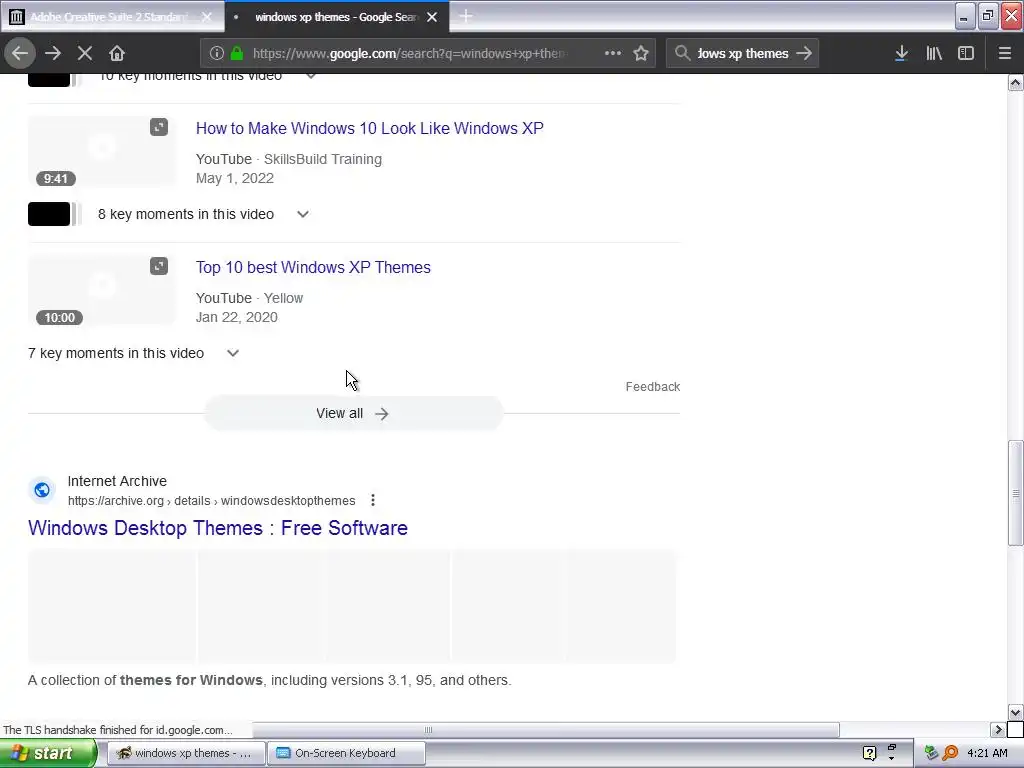Open the Windows Start menu

48,753
